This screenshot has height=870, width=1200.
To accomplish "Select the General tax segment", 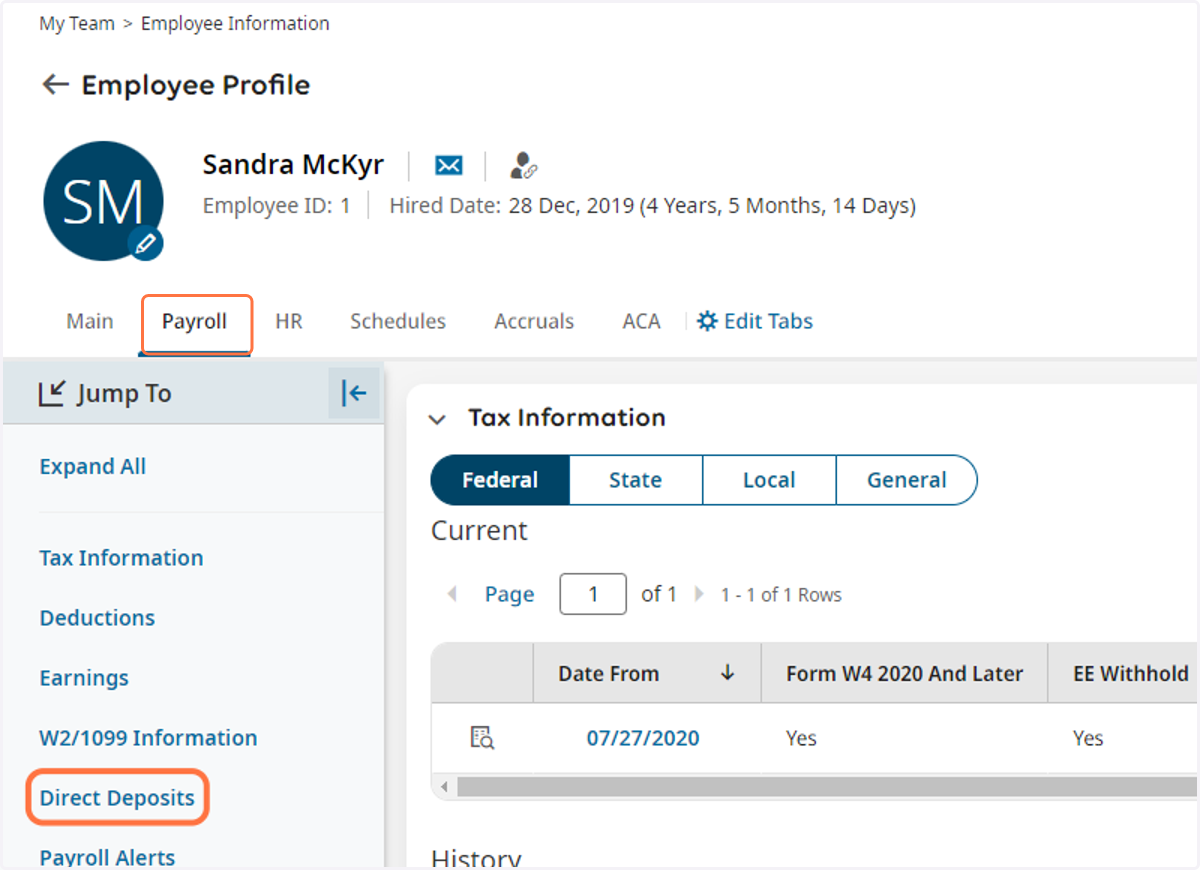I will [x=906, y=480].
